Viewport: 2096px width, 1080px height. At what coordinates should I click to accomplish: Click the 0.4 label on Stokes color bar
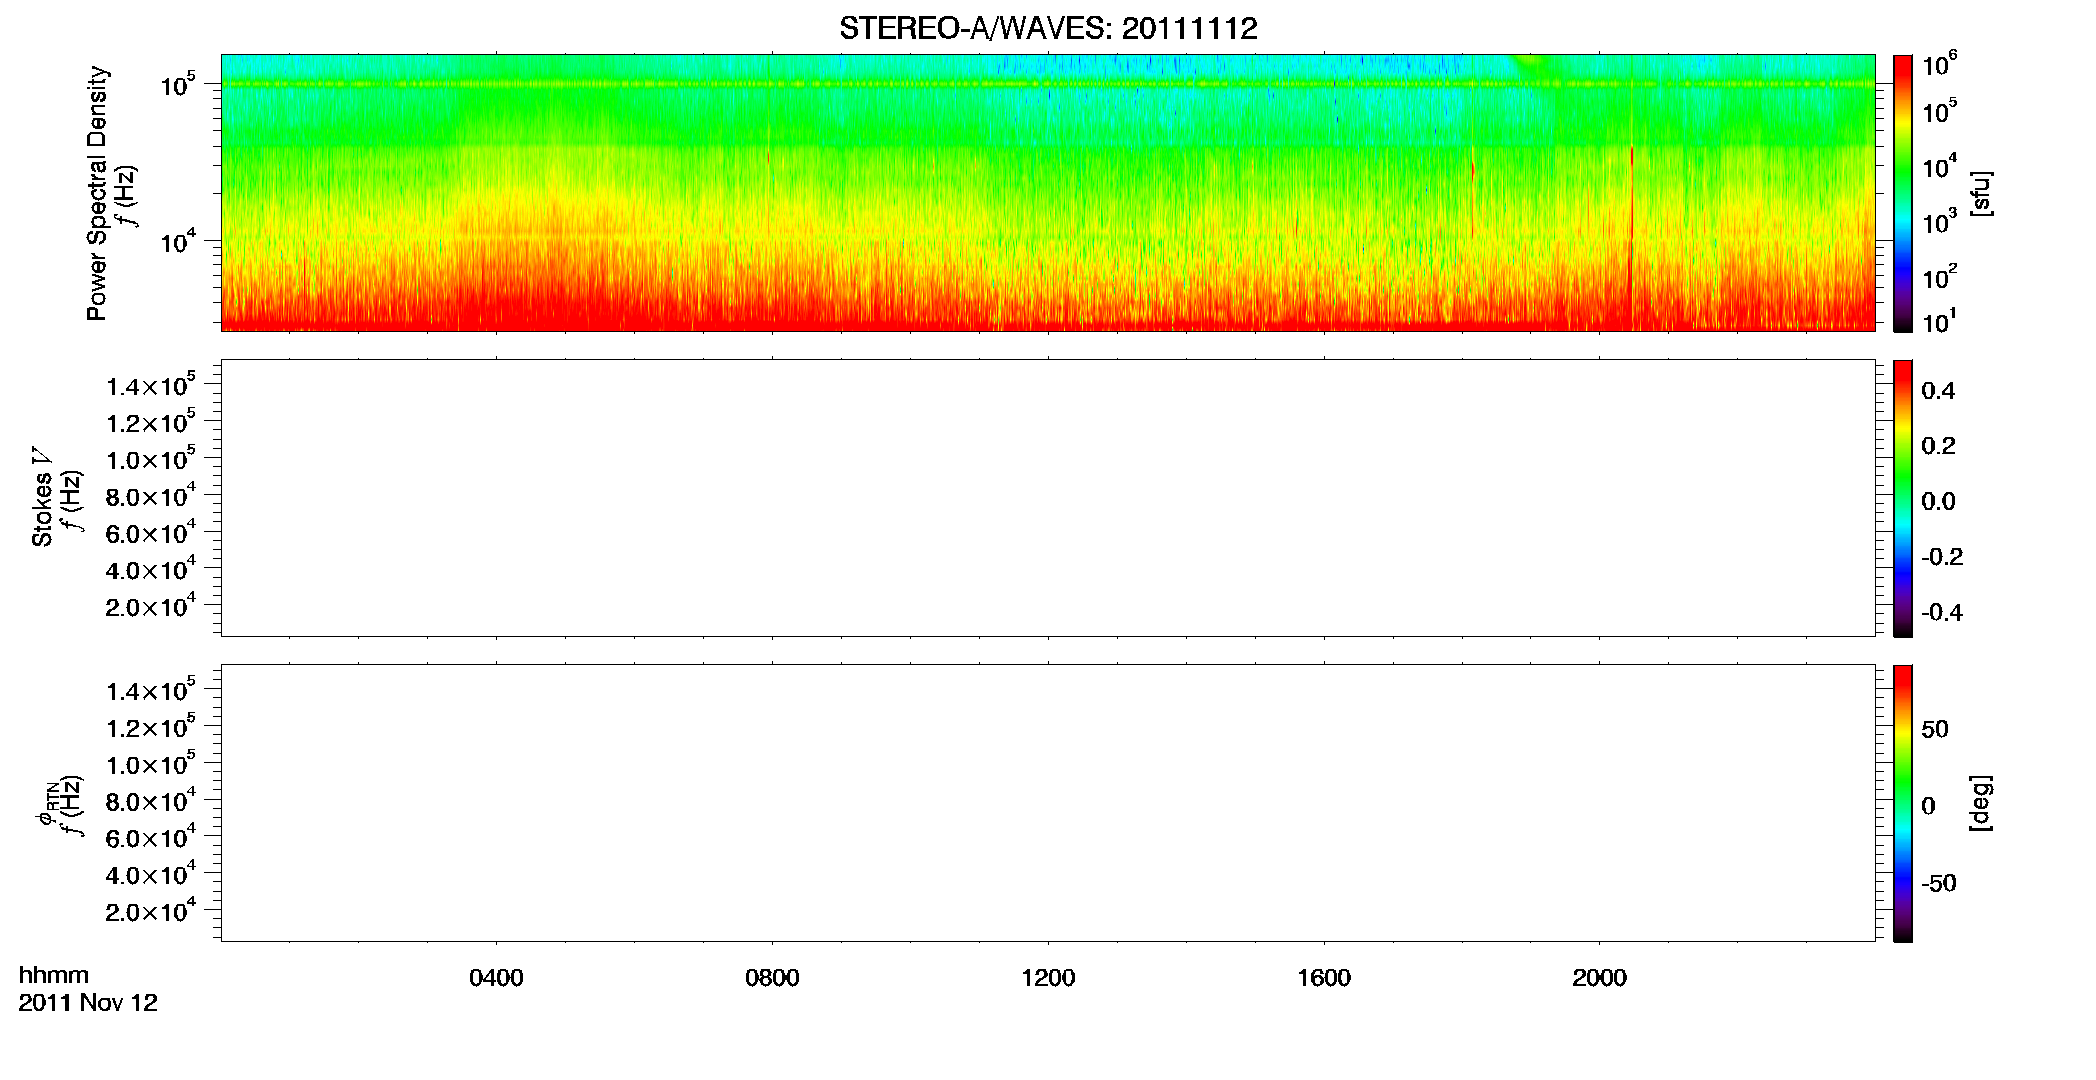(1938, 391)
